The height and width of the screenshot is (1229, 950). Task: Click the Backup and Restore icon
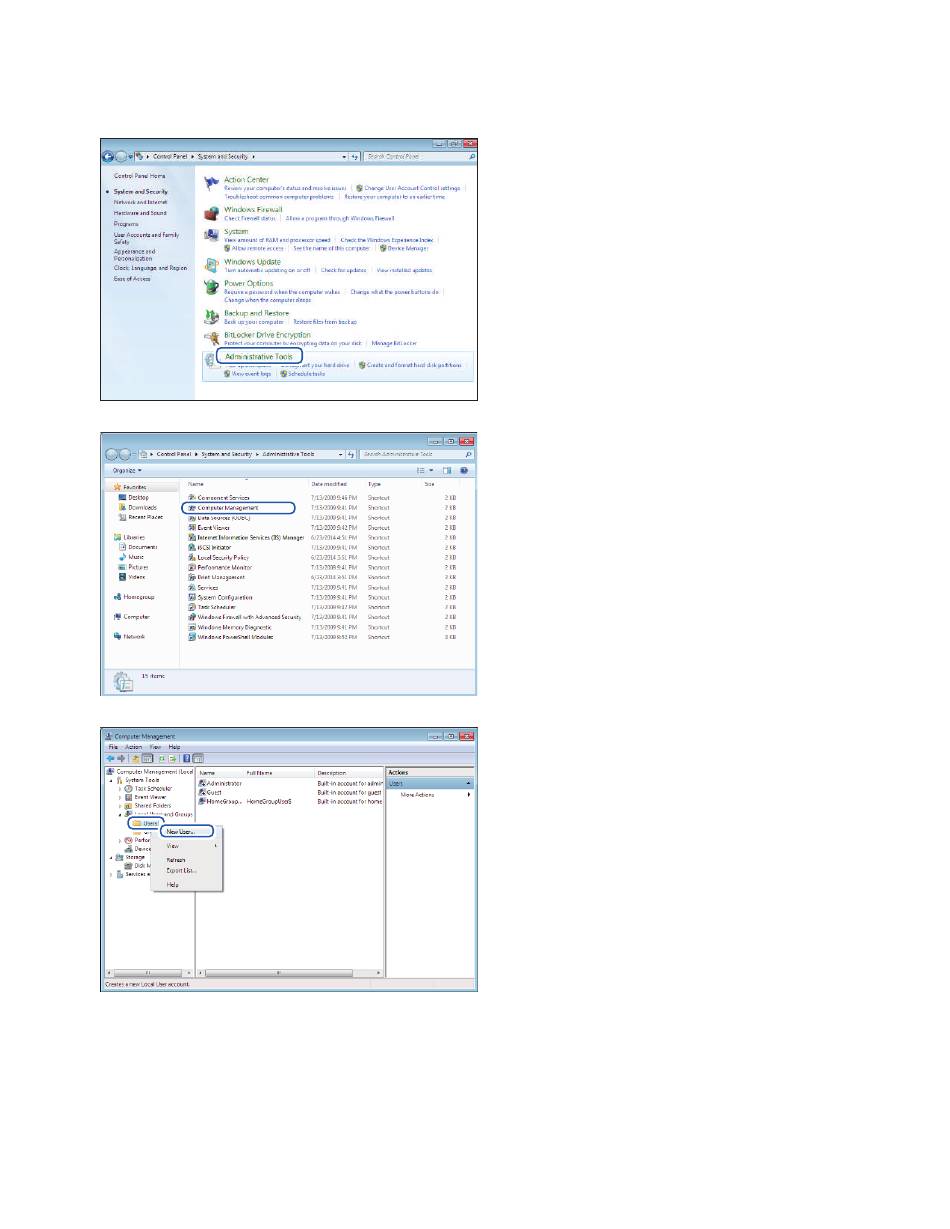coord(211,317)
